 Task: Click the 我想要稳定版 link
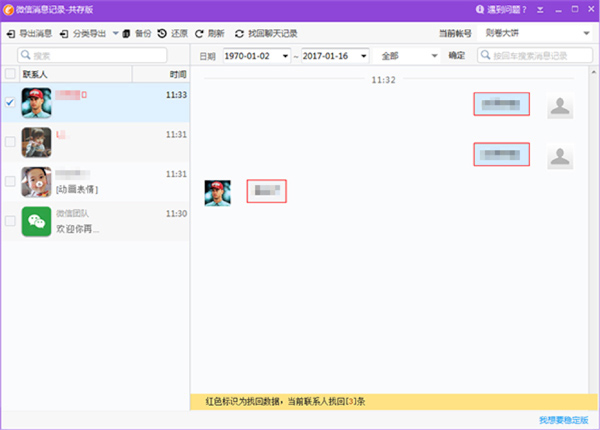click(x=564, y=420)
